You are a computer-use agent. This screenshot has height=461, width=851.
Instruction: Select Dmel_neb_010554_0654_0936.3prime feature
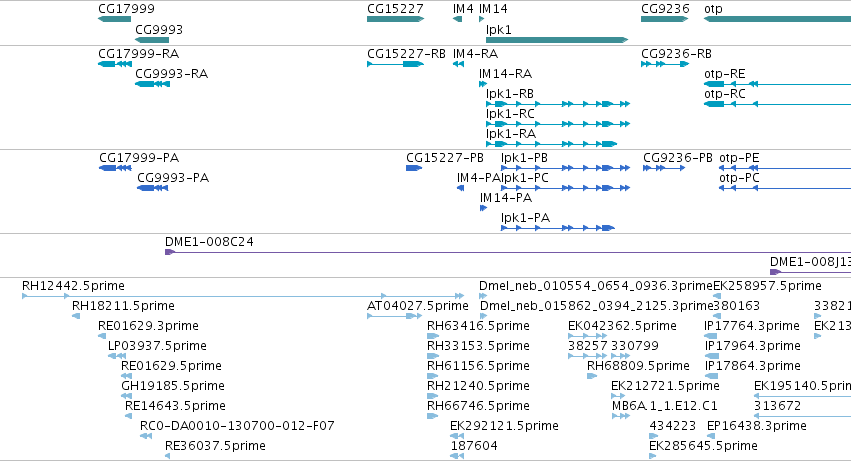point(483,296)
